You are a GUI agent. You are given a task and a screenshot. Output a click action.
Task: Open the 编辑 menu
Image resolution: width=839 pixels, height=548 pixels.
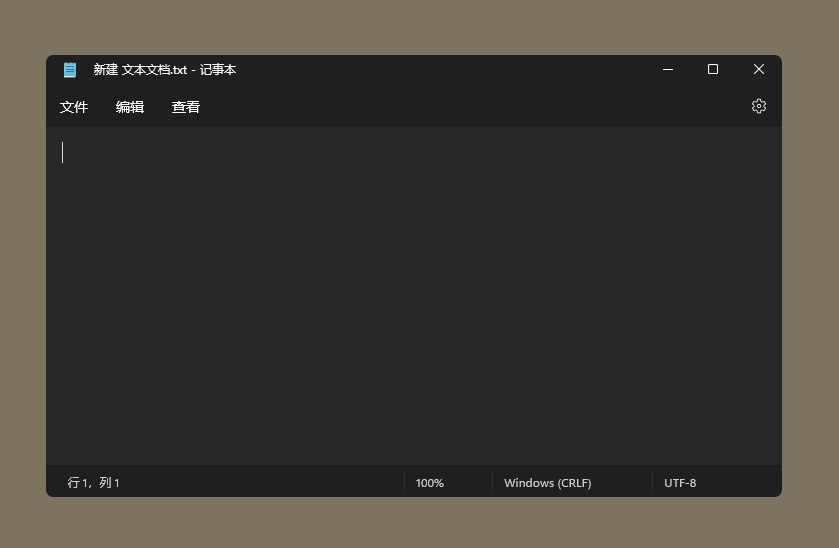coord(130,107)
